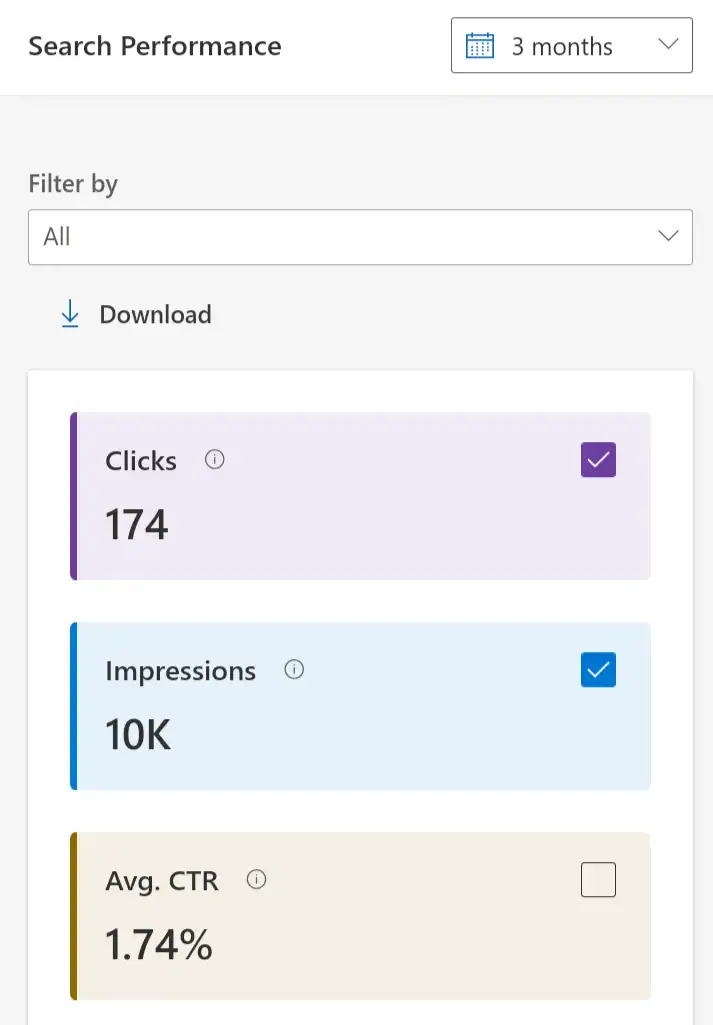Click the calendar icon in the date selector

(x=480, y=45)
